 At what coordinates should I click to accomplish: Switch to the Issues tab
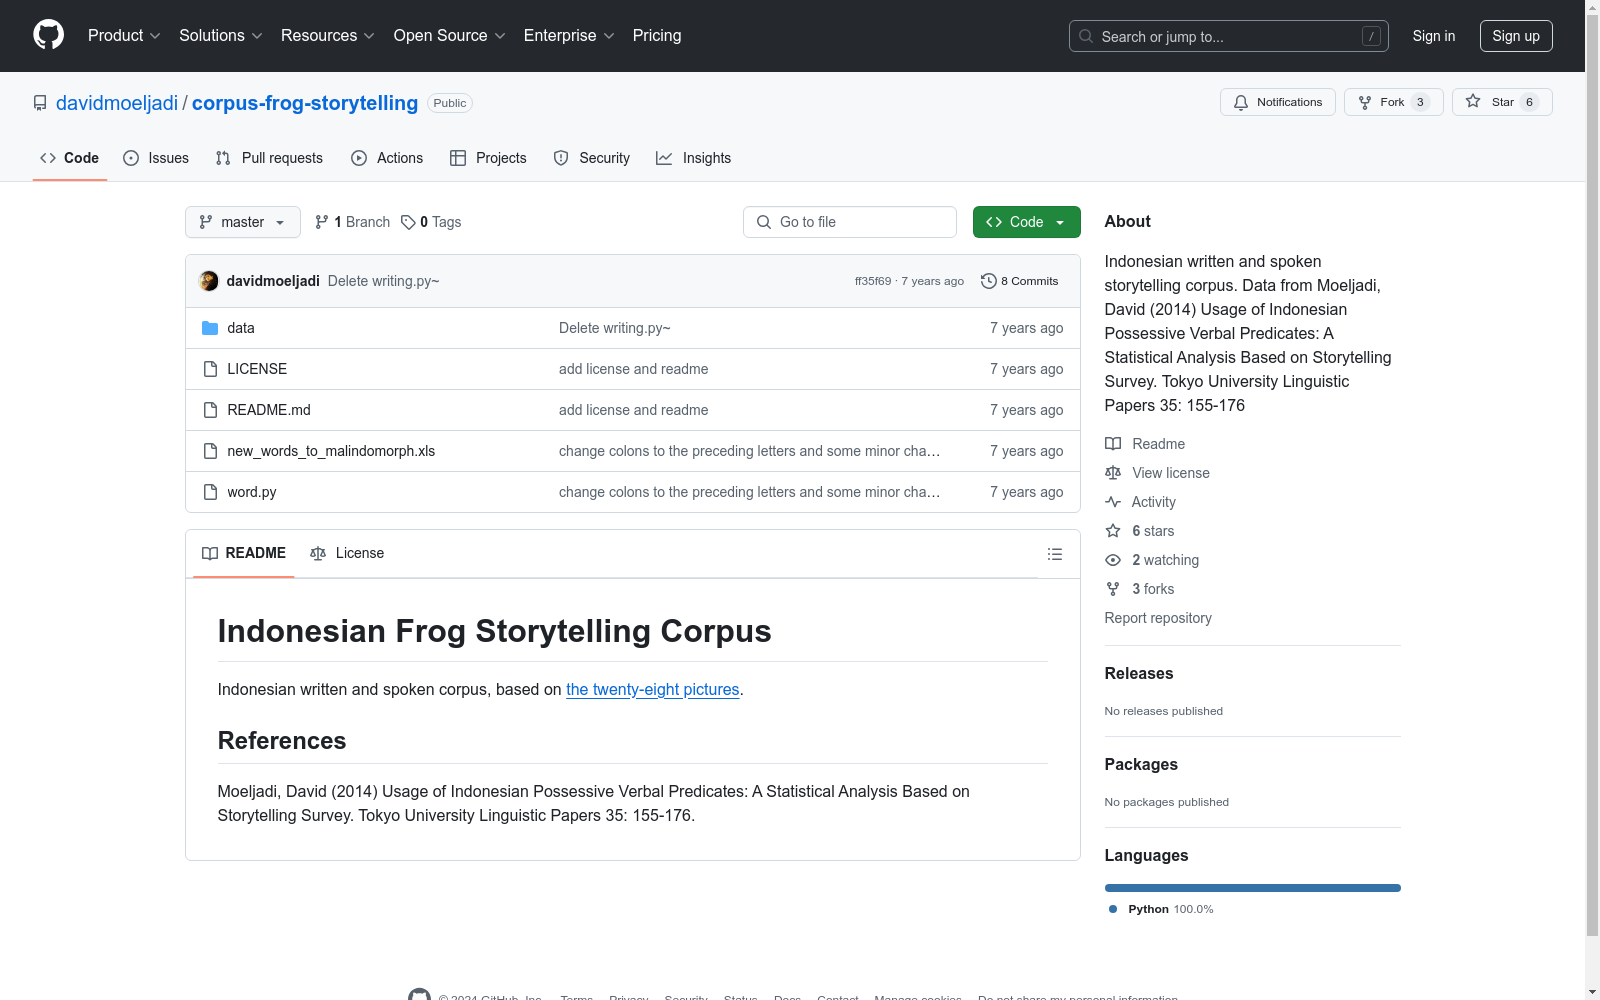(x=156, y=158)
